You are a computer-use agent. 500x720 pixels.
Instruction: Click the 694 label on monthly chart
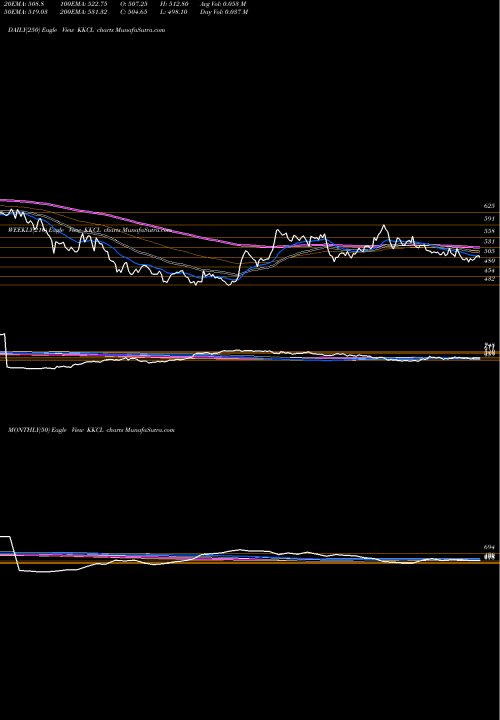click(x=489, y=547)
